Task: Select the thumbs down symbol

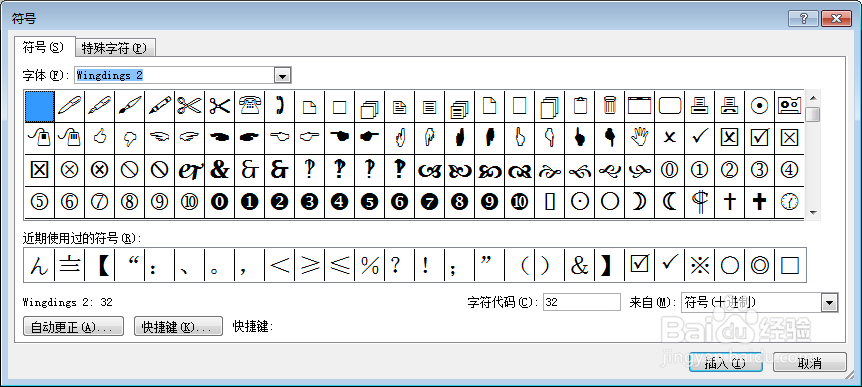Action: [130, 138]
